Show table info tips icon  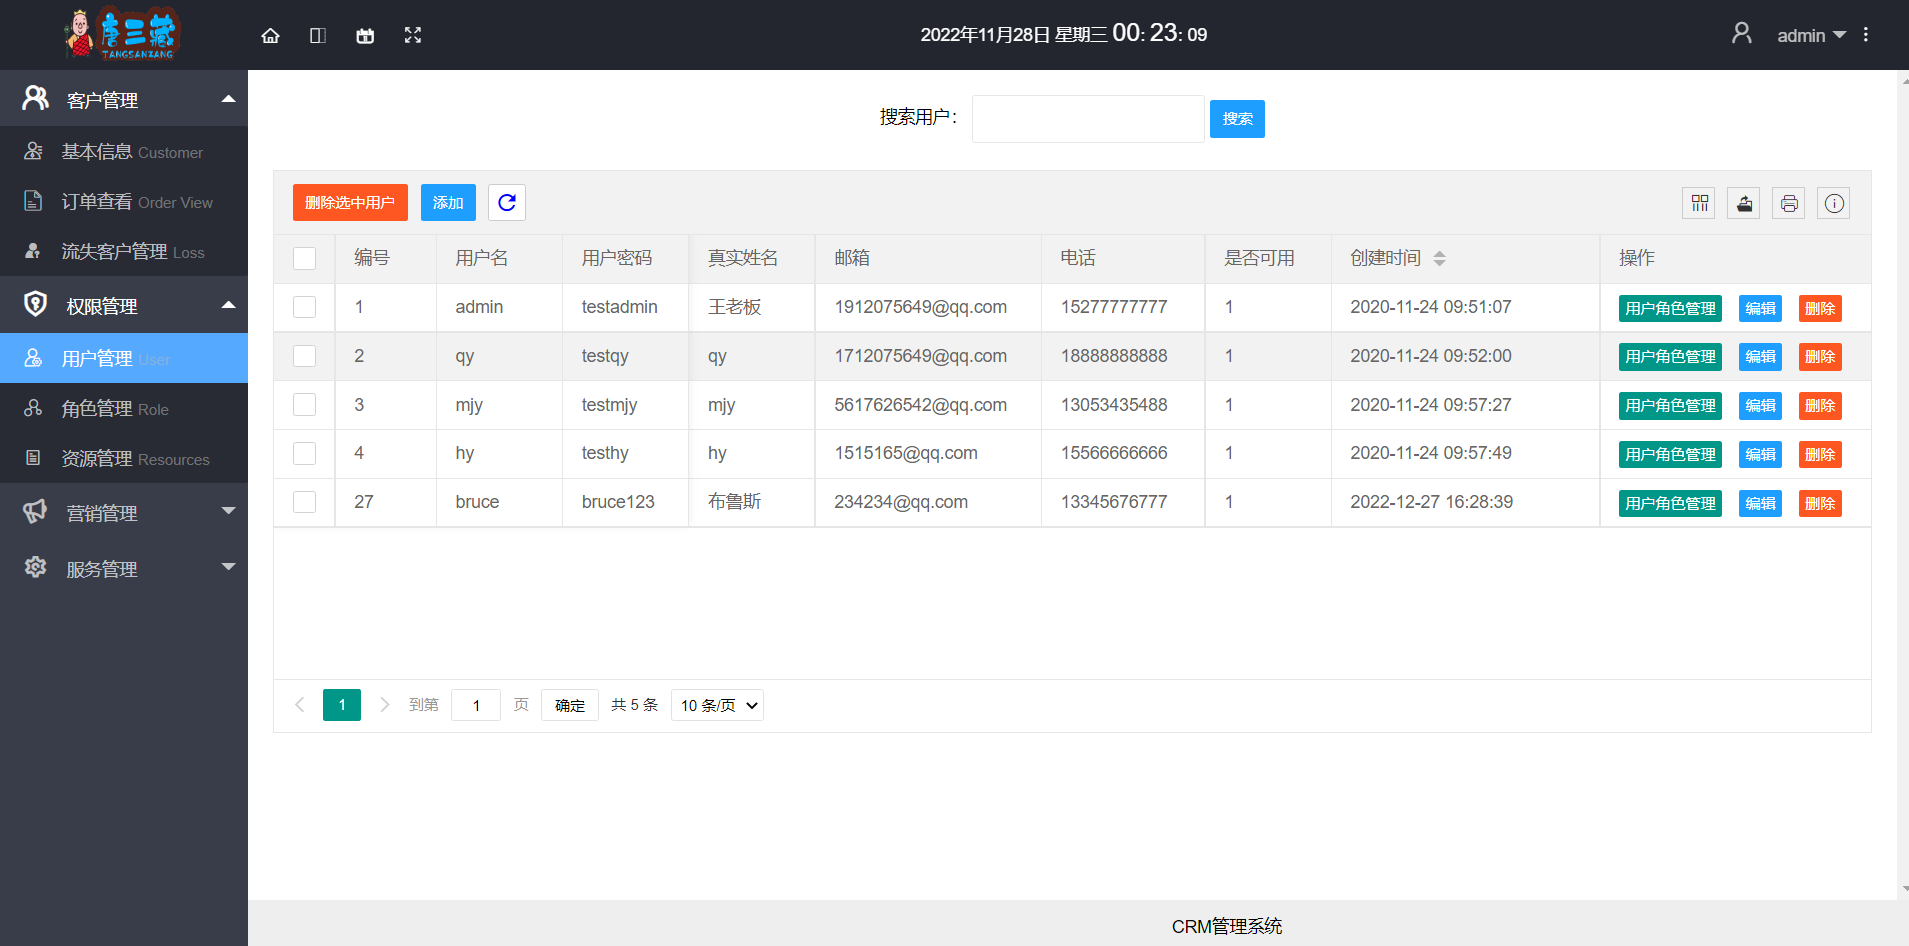1834,203
